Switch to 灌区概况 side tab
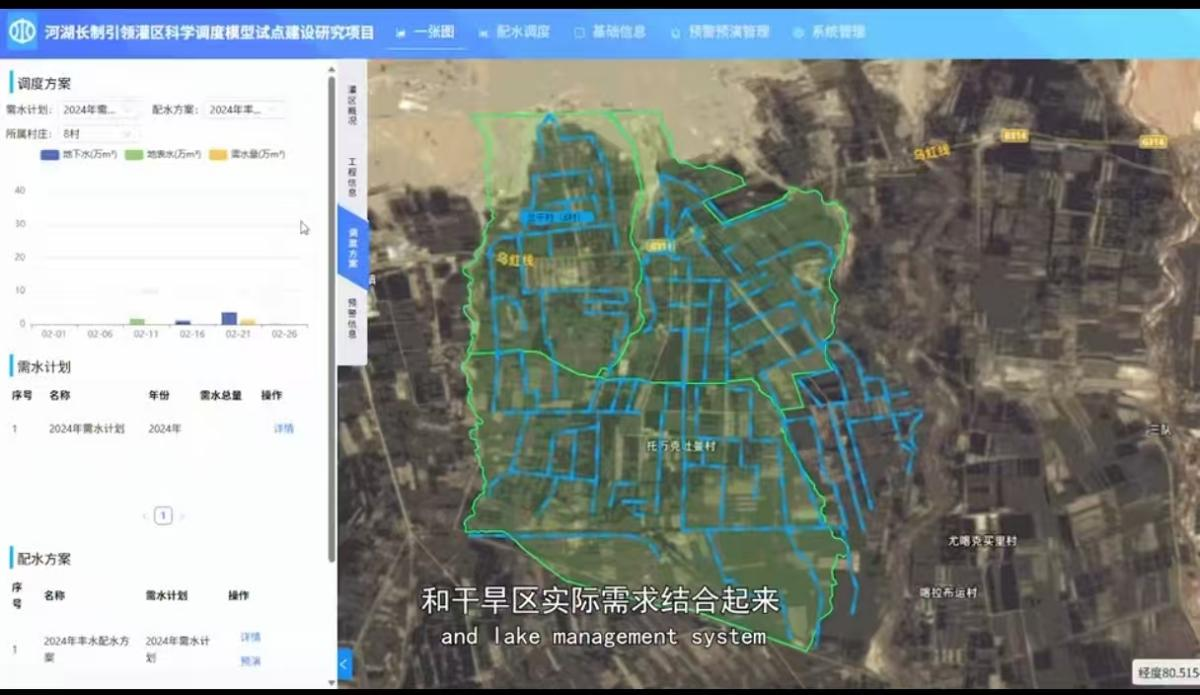This screenshot has height=695, width=1200. (x=352, y=105)
